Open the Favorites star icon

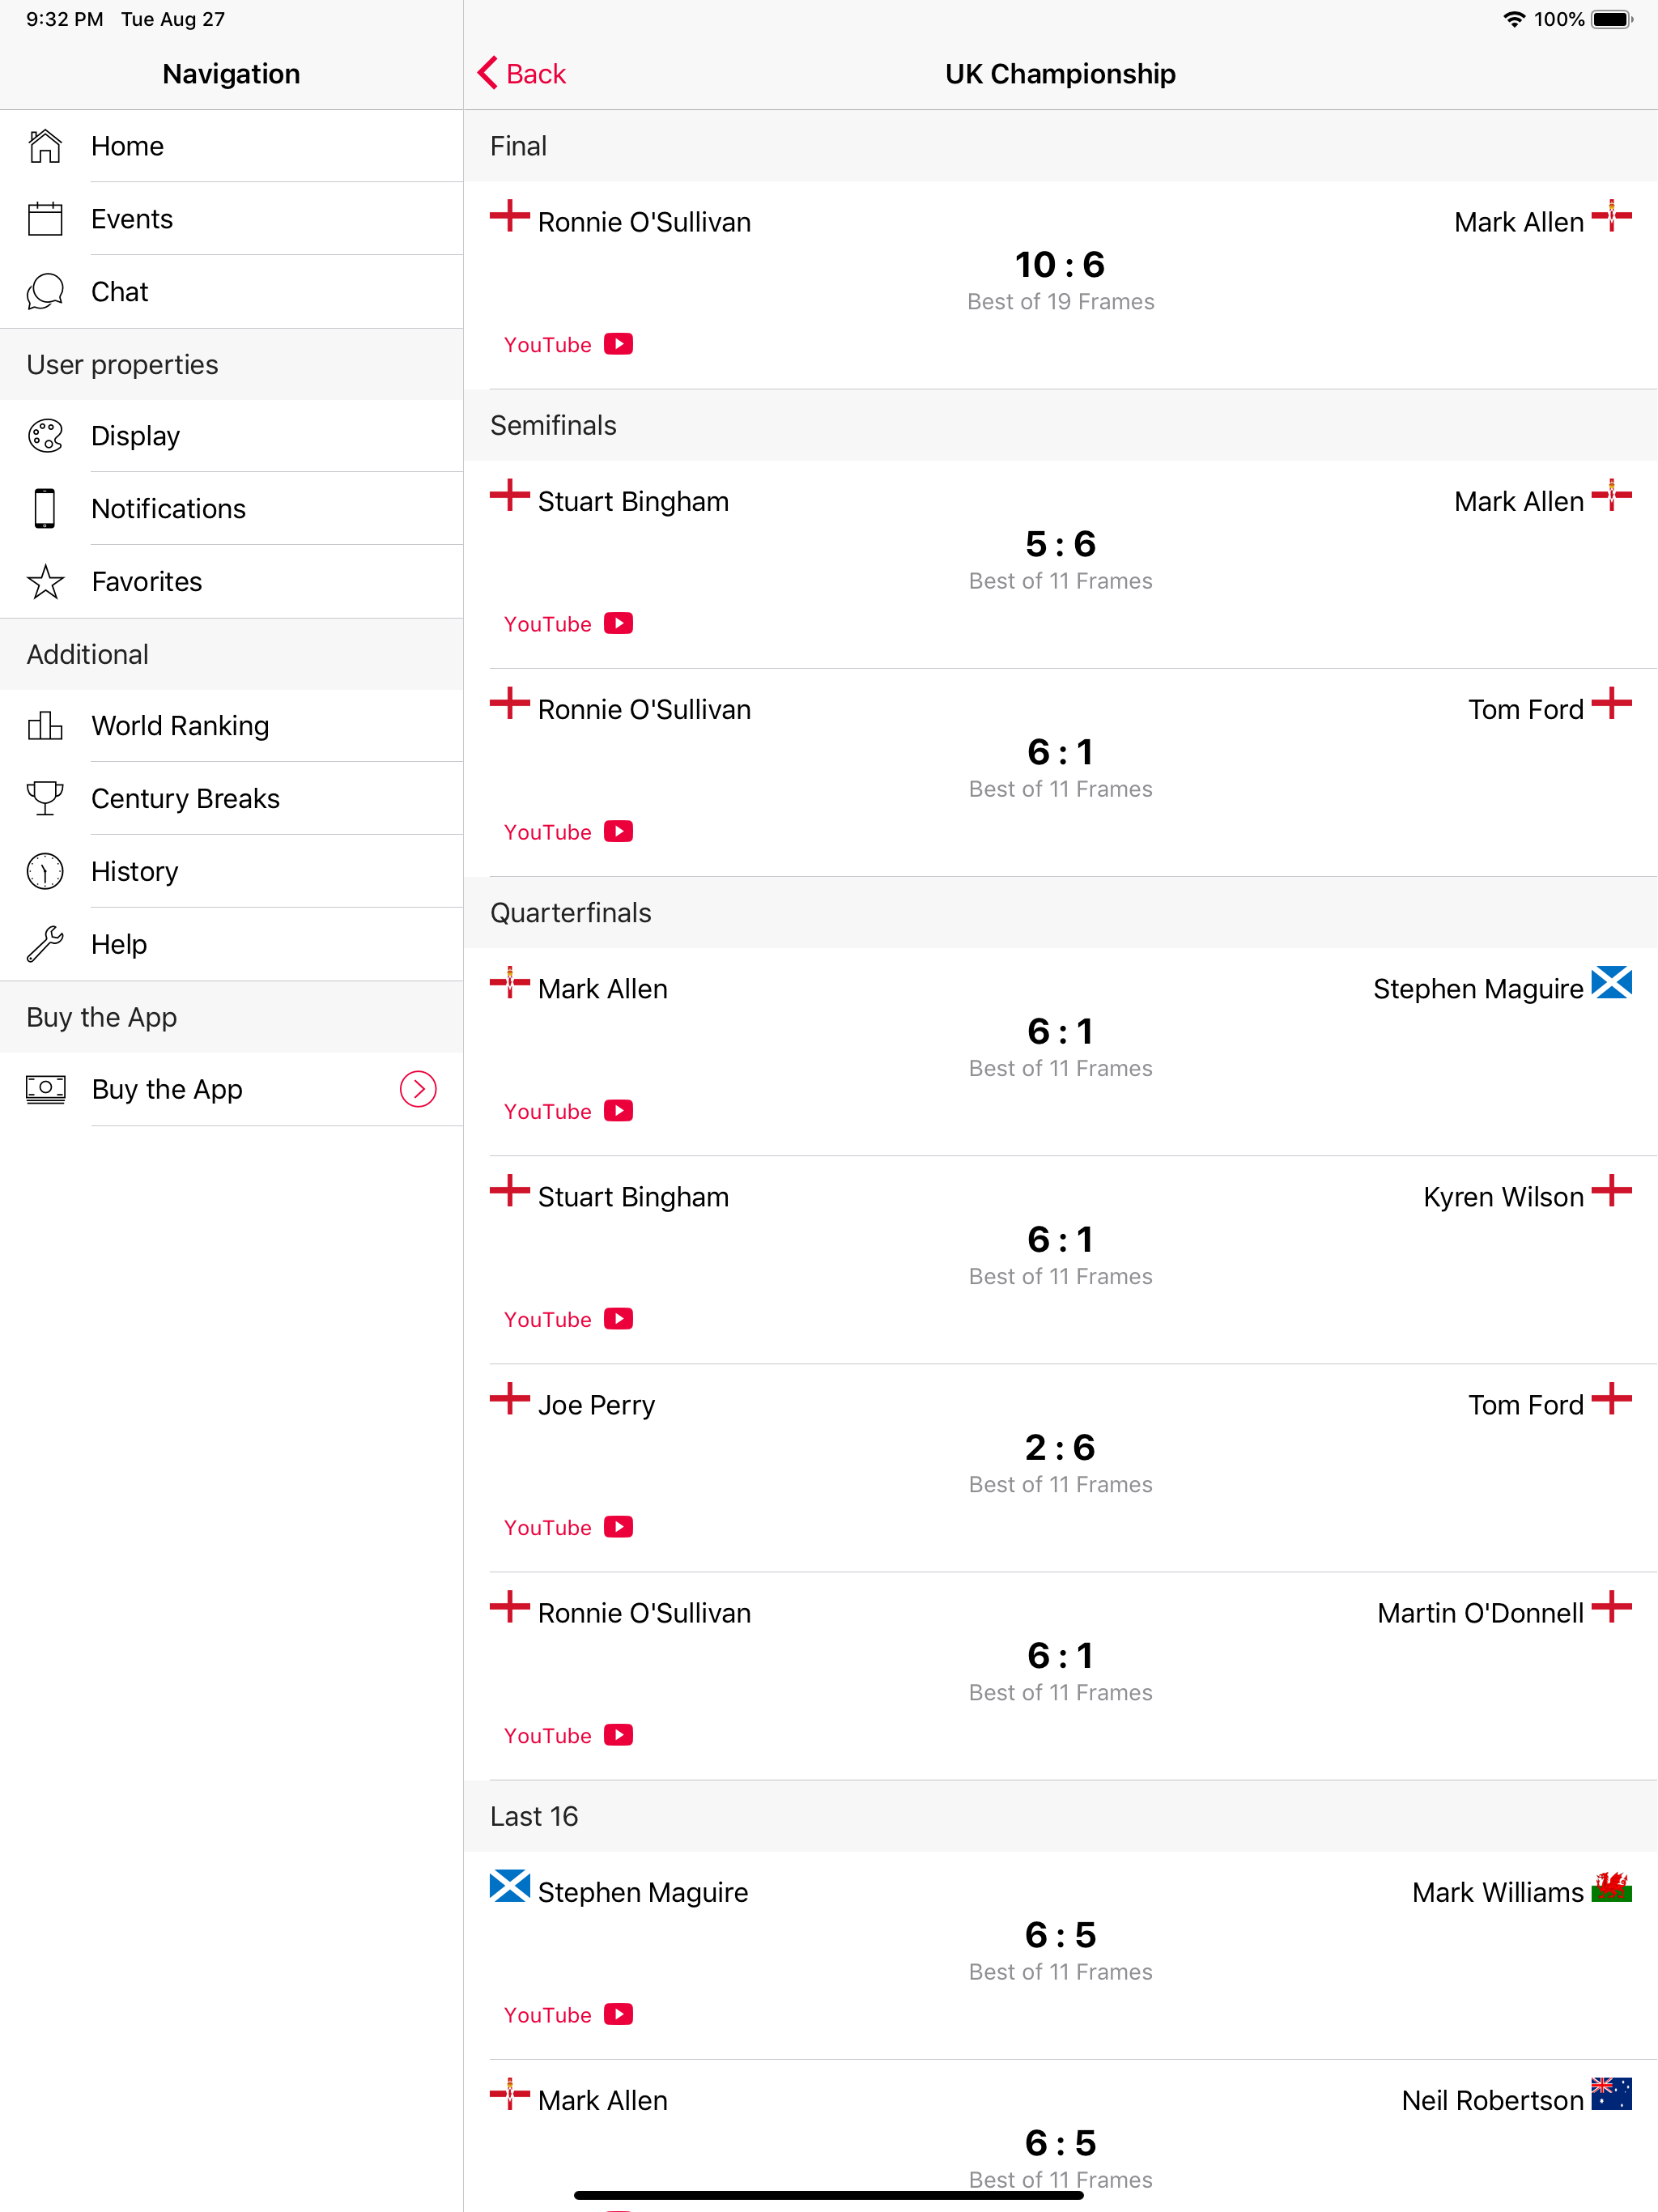click(x=45, y=582)
